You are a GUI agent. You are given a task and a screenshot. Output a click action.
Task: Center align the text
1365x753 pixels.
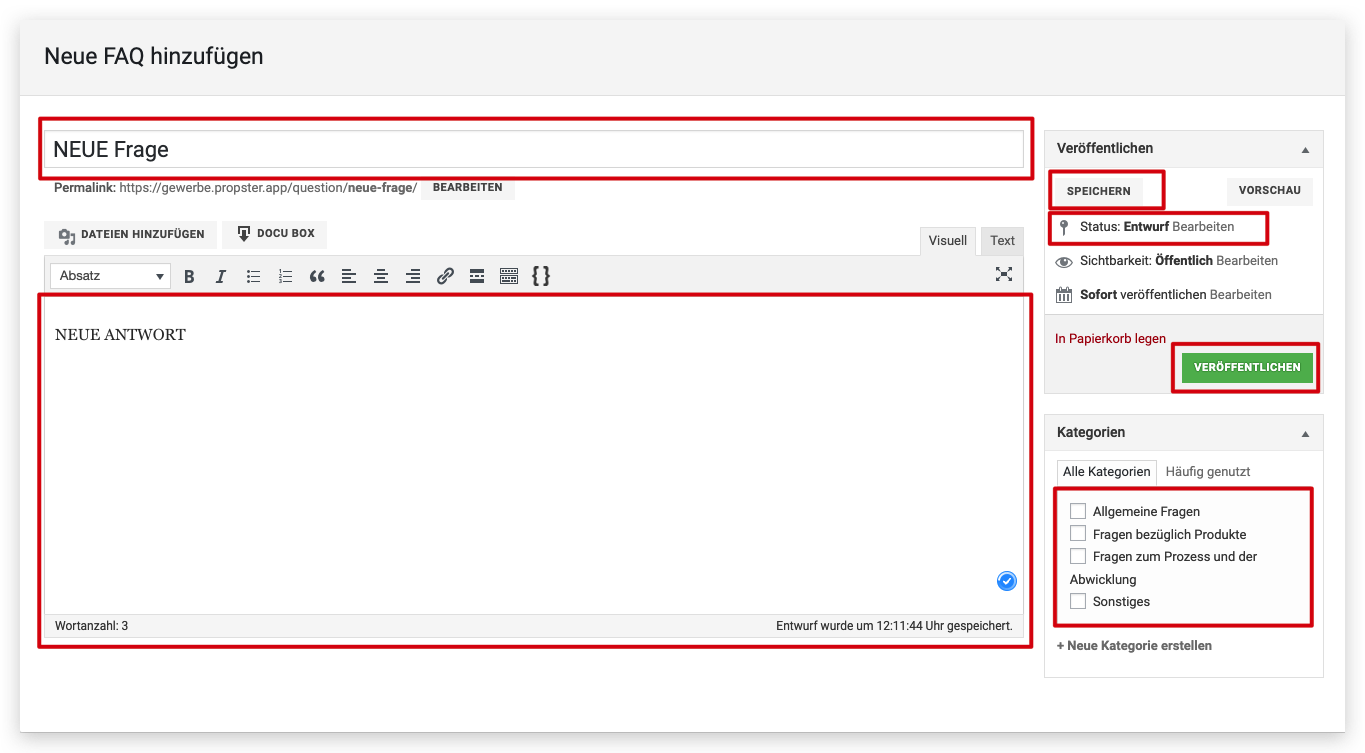381,276
